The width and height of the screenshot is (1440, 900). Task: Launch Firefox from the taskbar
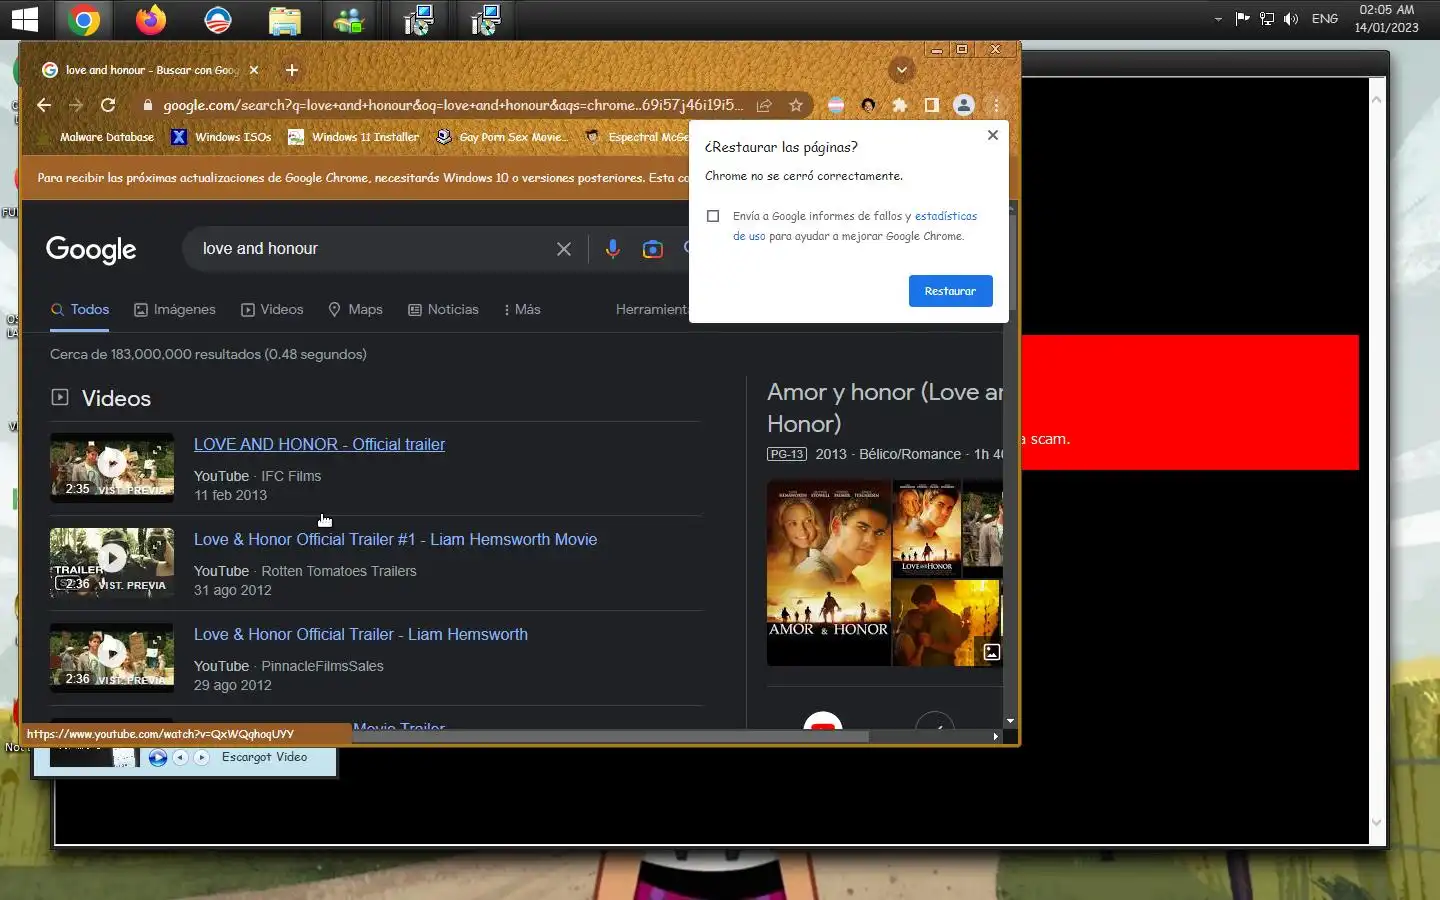(x=151, y=19)
